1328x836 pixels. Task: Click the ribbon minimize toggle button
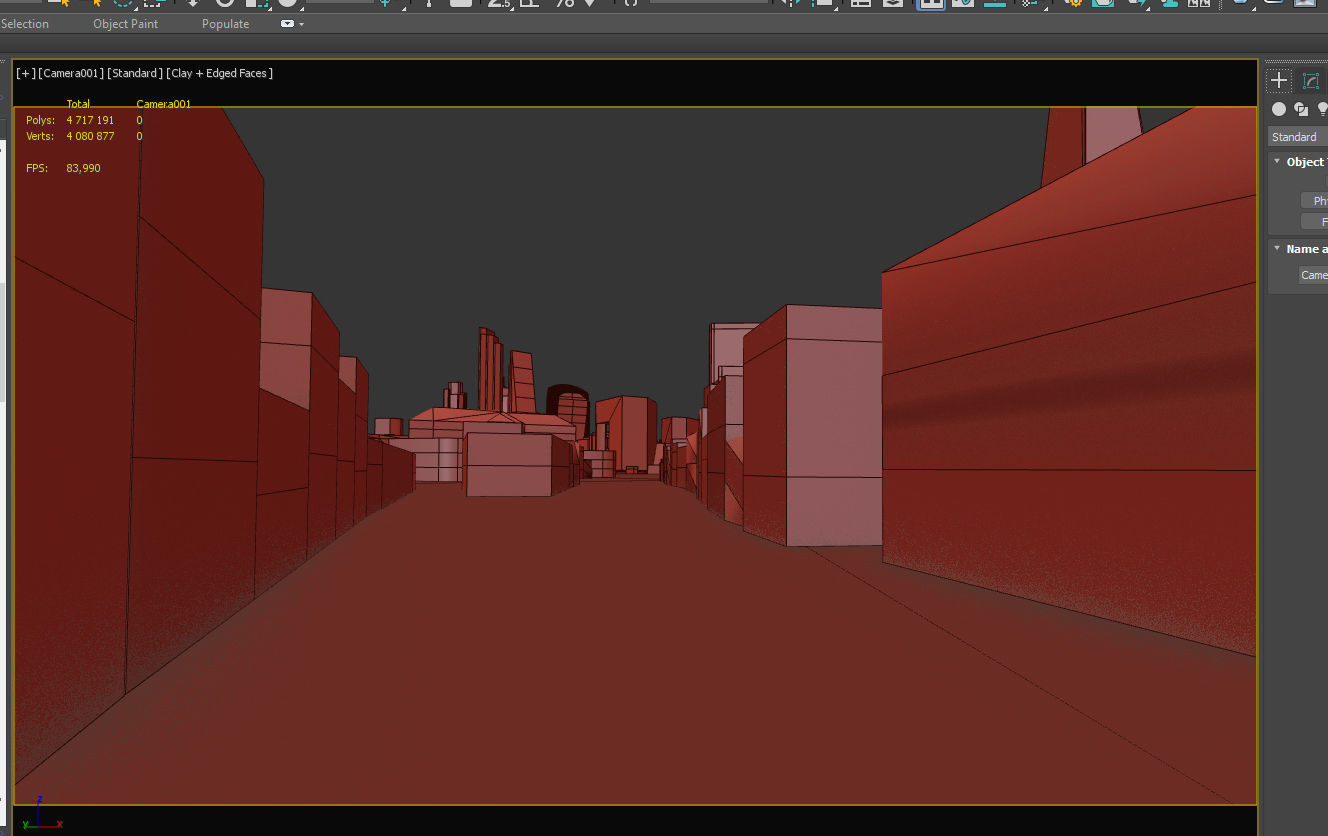tap(287, 24)
